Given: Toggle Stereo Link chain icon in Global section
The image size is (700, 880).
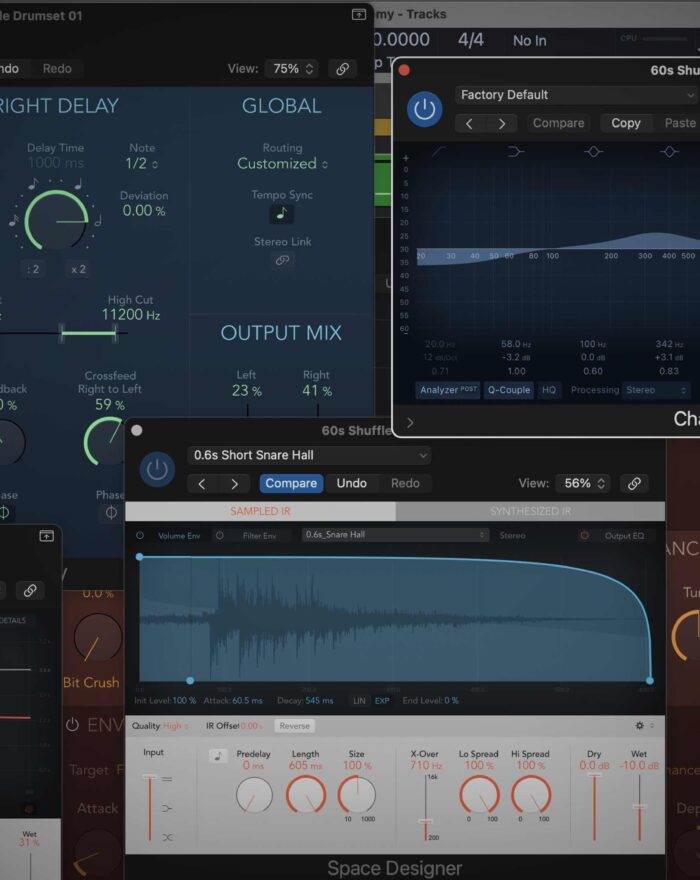Looking at the screenshot, I should point(282,260).
